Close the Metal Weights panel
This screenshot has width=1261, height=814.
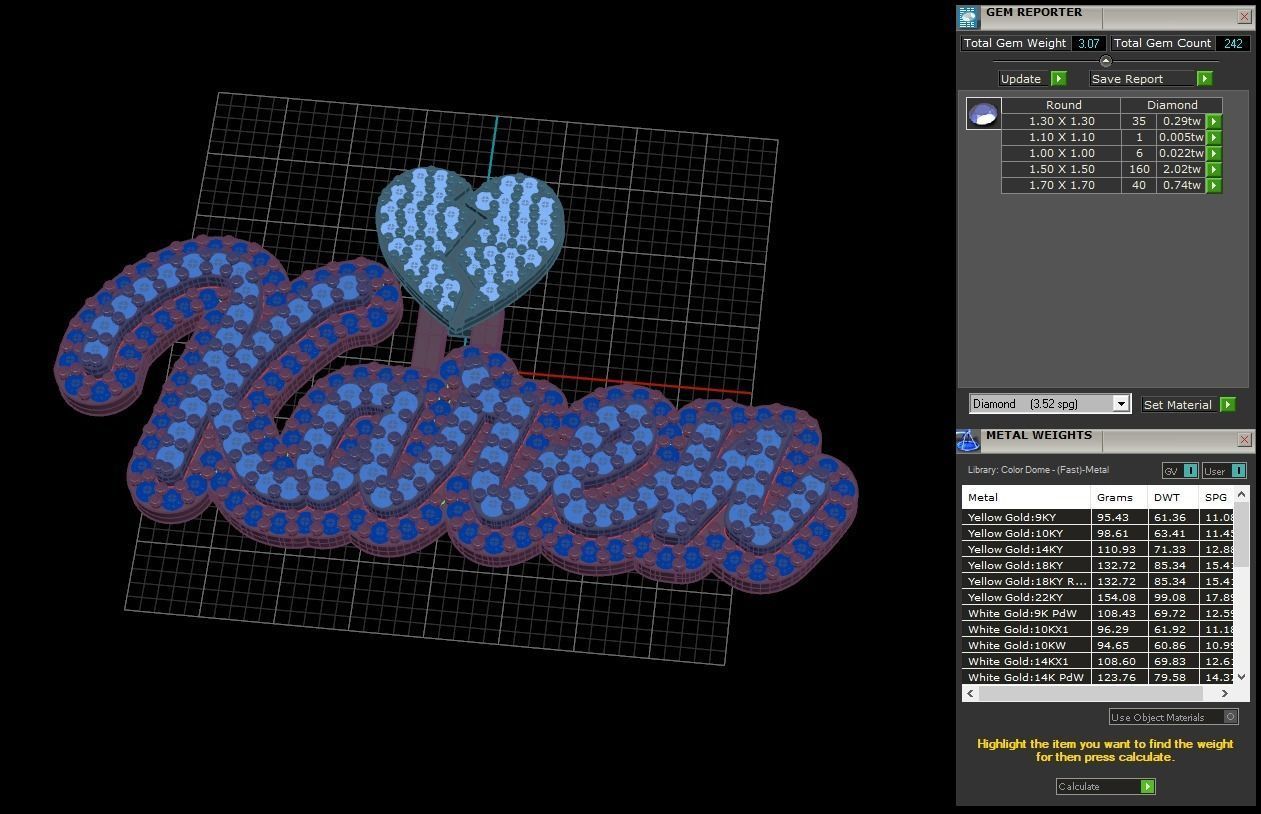1244,439
